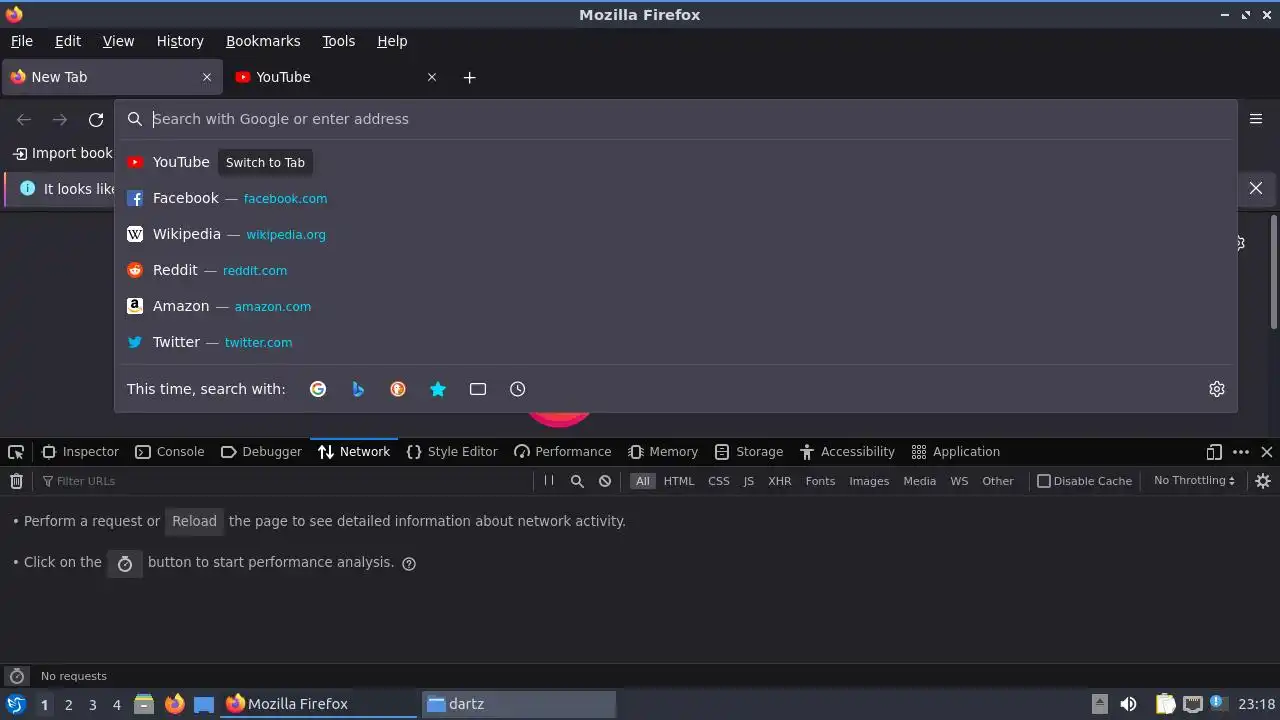Open a new tab with plus button
The width and height of the screenshot is (1280, 720).
click(470, 77)
